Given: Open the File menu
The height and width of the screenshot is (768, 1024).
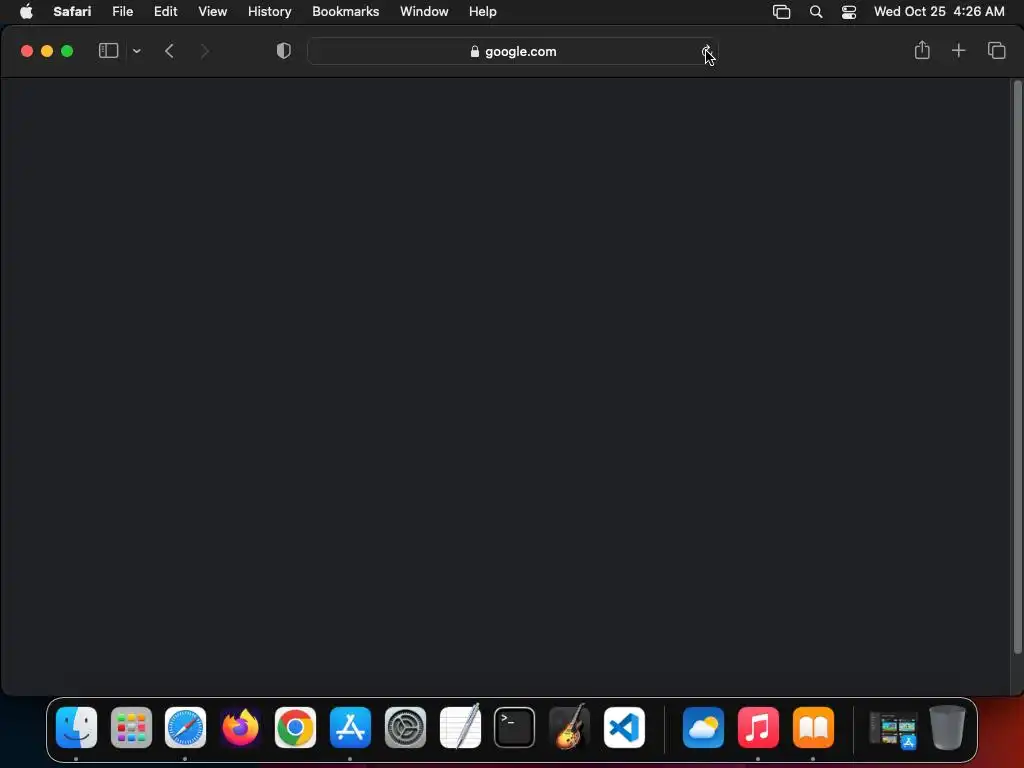Looking at the screenshot, I should pyautogui.click(x=123, y=12).
